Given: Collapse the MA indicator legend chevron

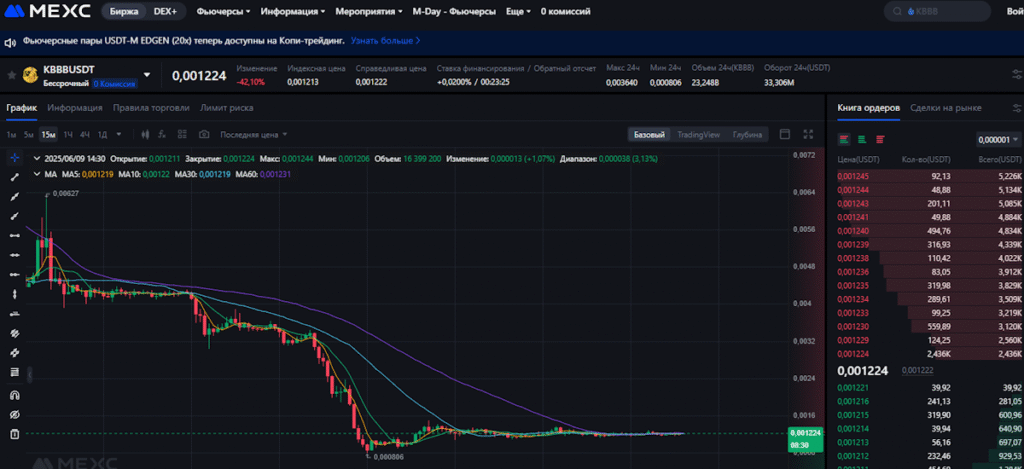Looking at the screenshot, I should click(37, 174).
